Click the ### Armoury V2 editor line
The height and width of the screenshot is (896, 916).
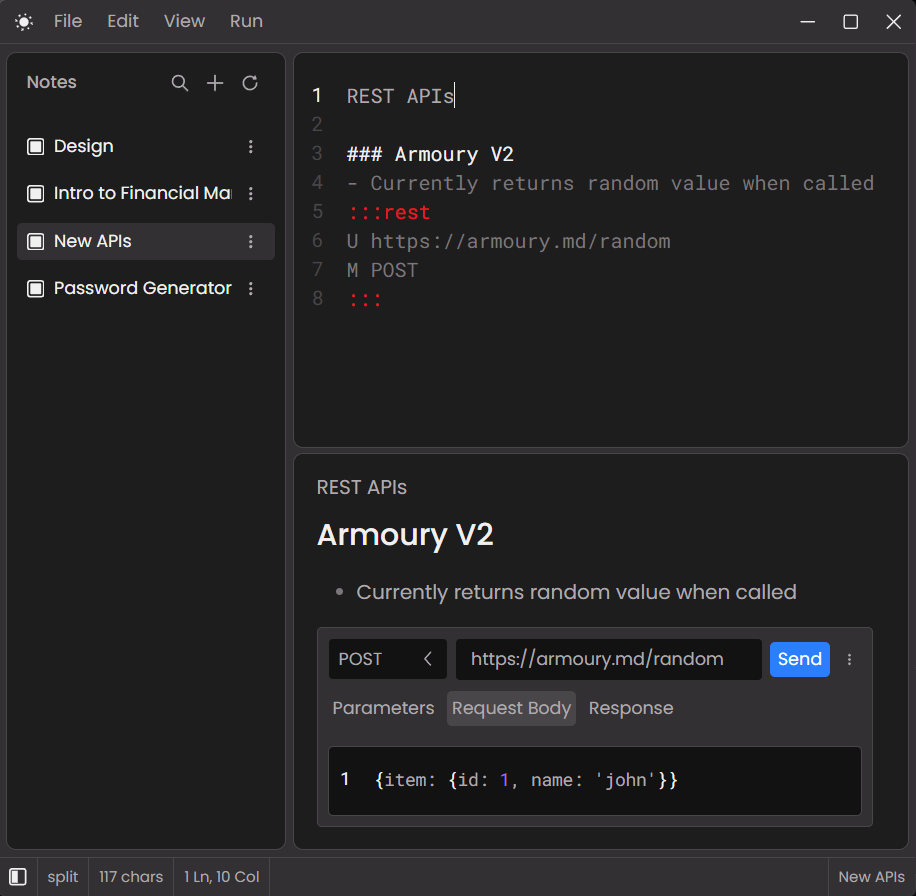click(x=430, y=154)
